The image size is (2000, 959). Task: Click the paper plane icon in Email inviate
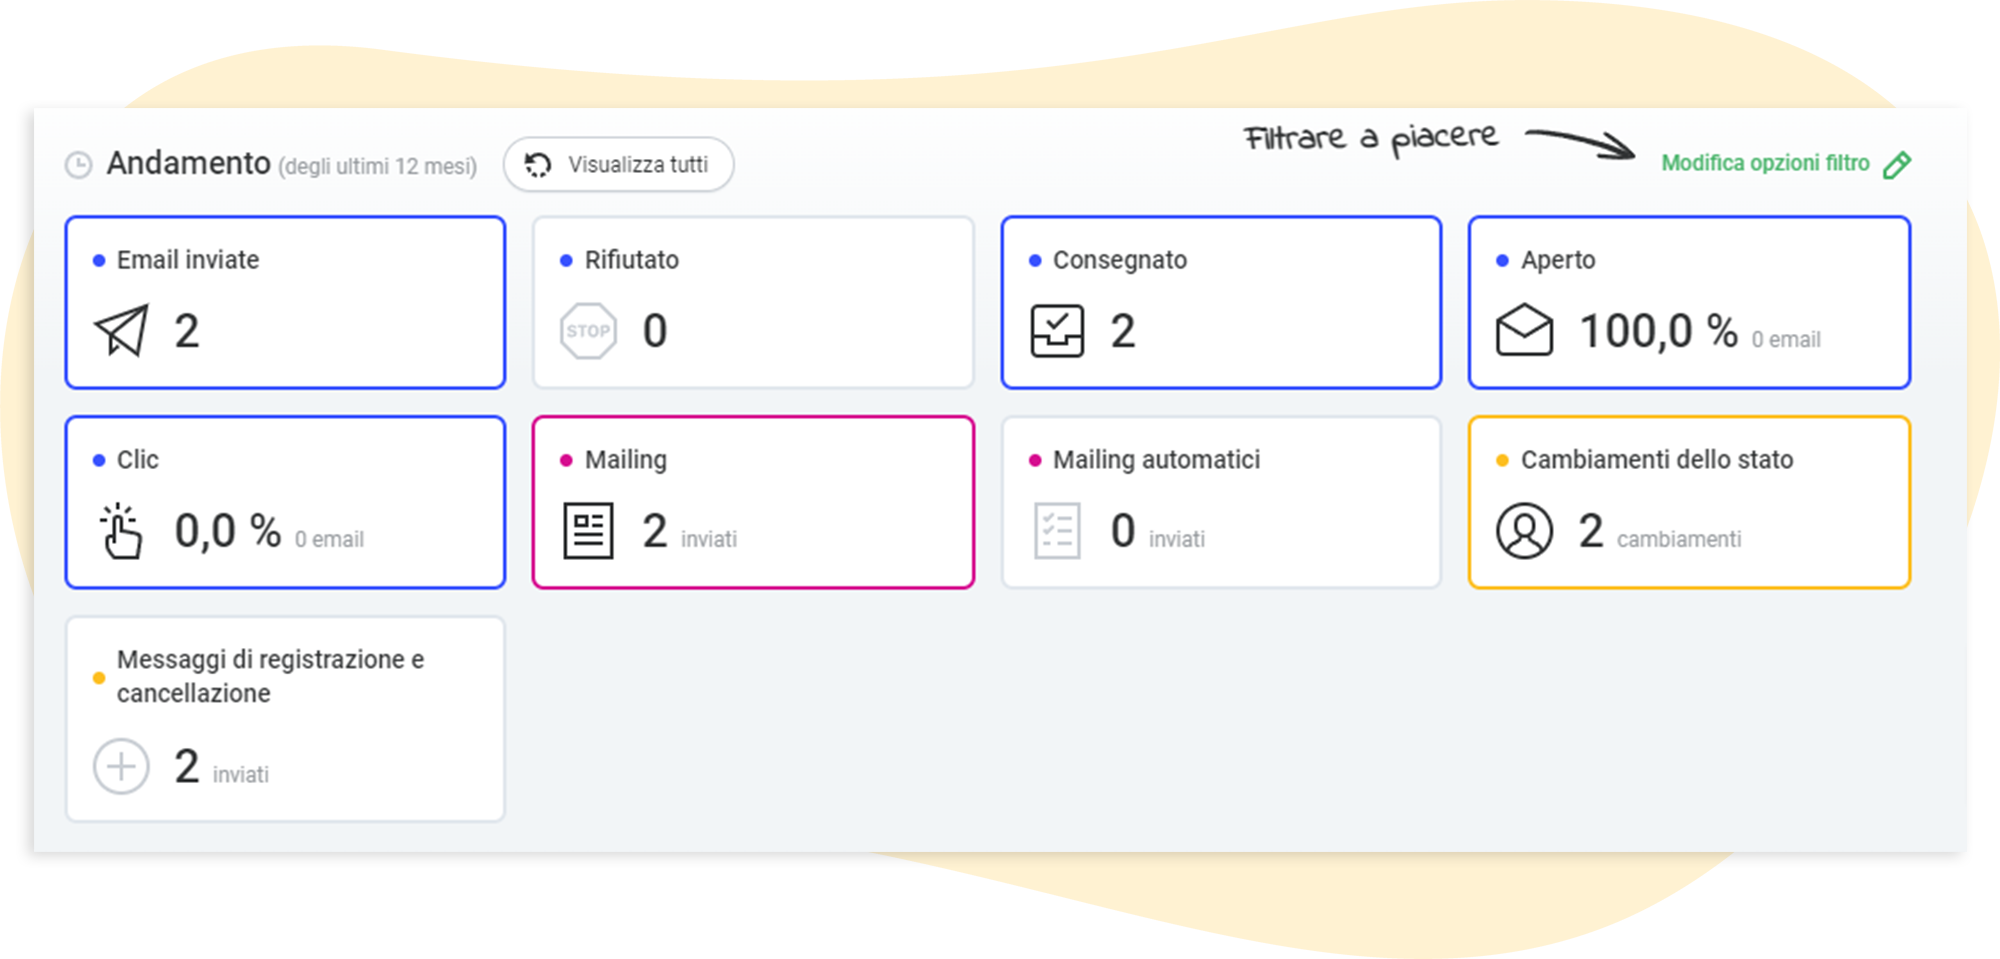[x=122, y=331]
